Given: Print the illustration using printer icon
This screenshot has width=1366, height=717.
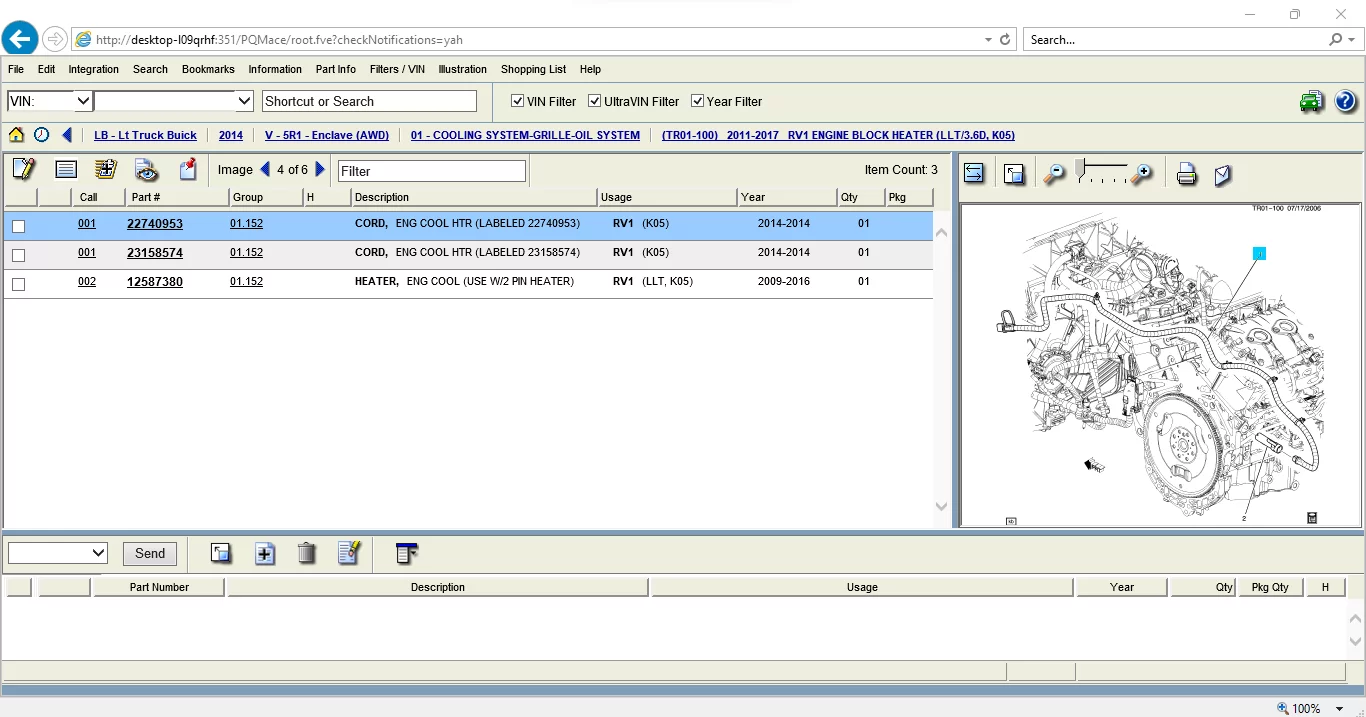Looking at the screenshot, I should click(x=1186, y=175).
